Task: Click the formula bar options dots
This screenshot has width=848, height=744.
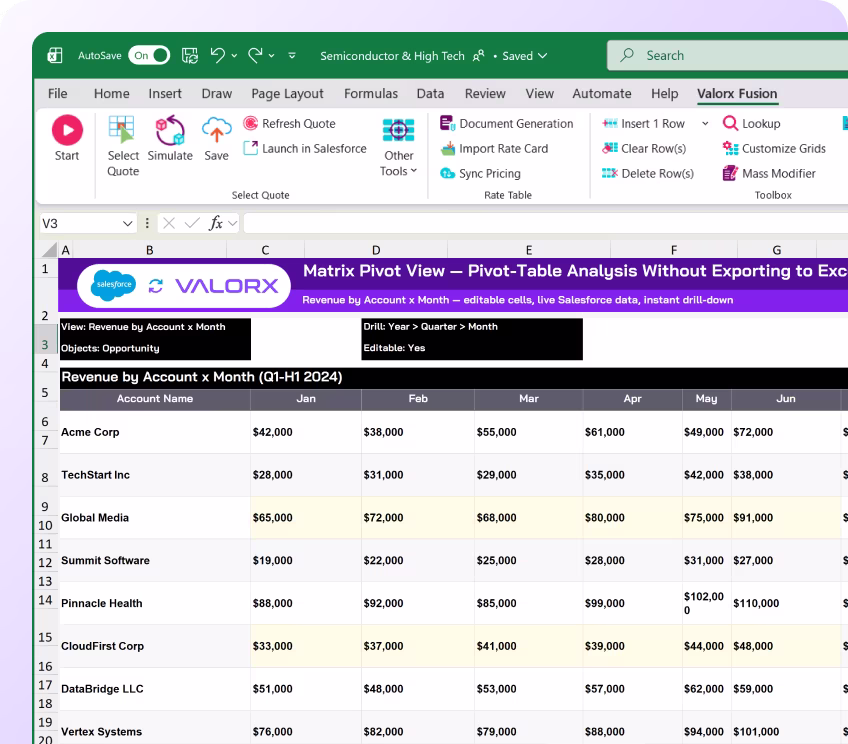Action: [147, 223]
